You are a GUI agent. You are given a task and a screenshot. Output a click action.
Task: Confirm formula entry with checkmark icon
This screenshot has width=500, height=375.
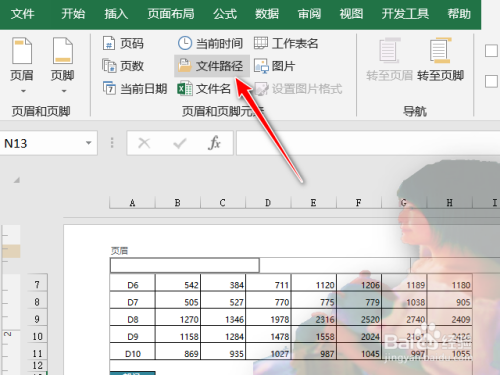pyautogui.click(x=180, y=143)
